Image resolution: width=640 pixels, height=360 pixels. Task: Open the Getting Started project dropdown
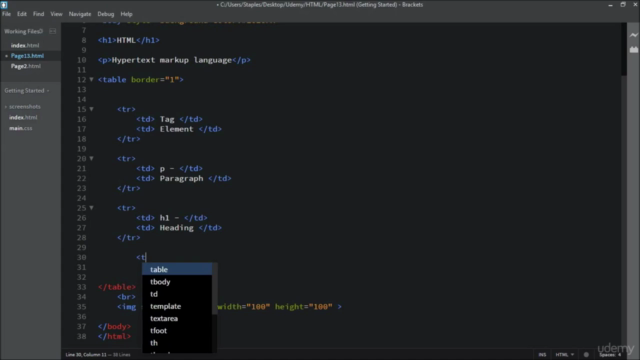click(27, 91)
